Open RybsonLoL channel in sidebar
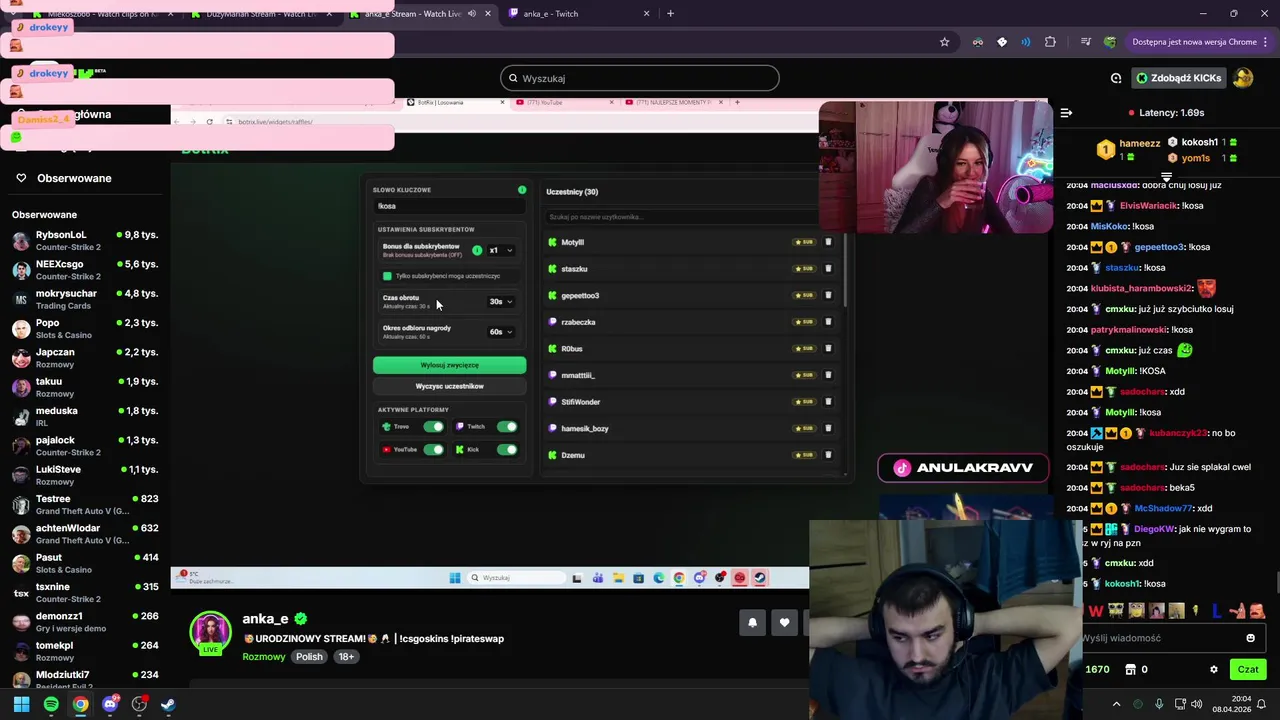 tap(85, 240)
